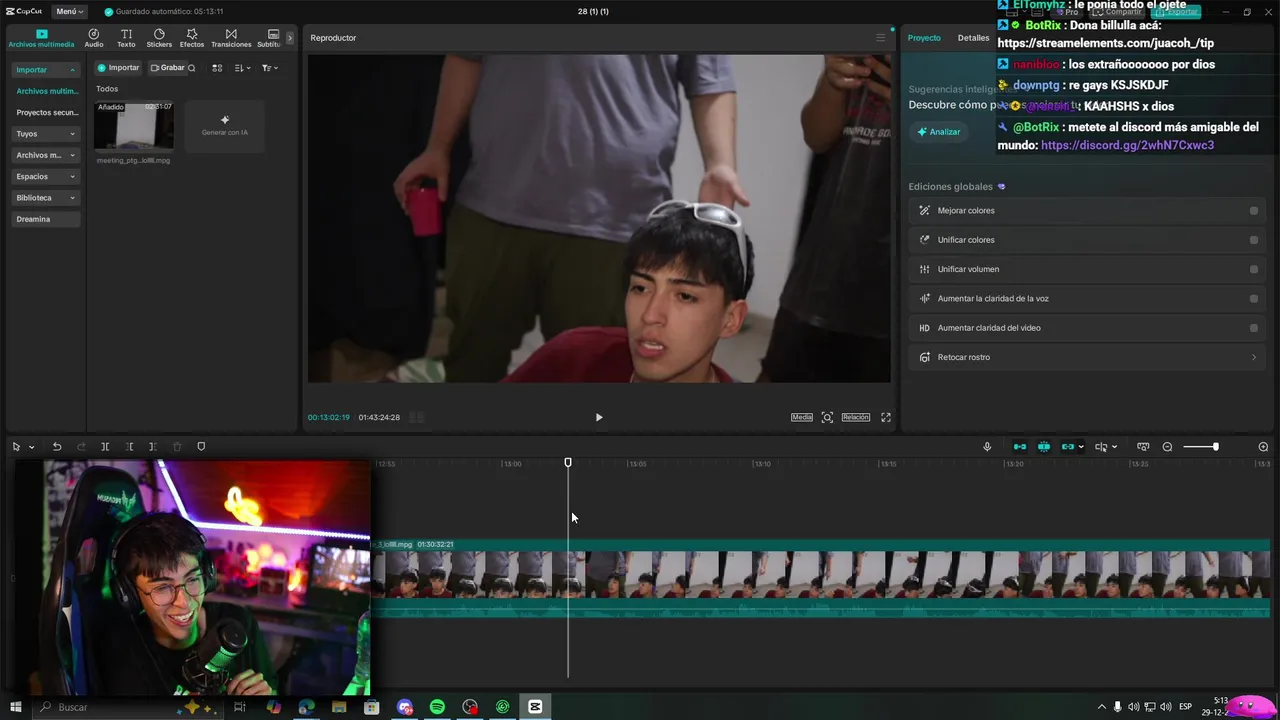The width and height of the screenshot is (1280, 720).
Task: Split the clip at playhead
Action: click(105, 447)
